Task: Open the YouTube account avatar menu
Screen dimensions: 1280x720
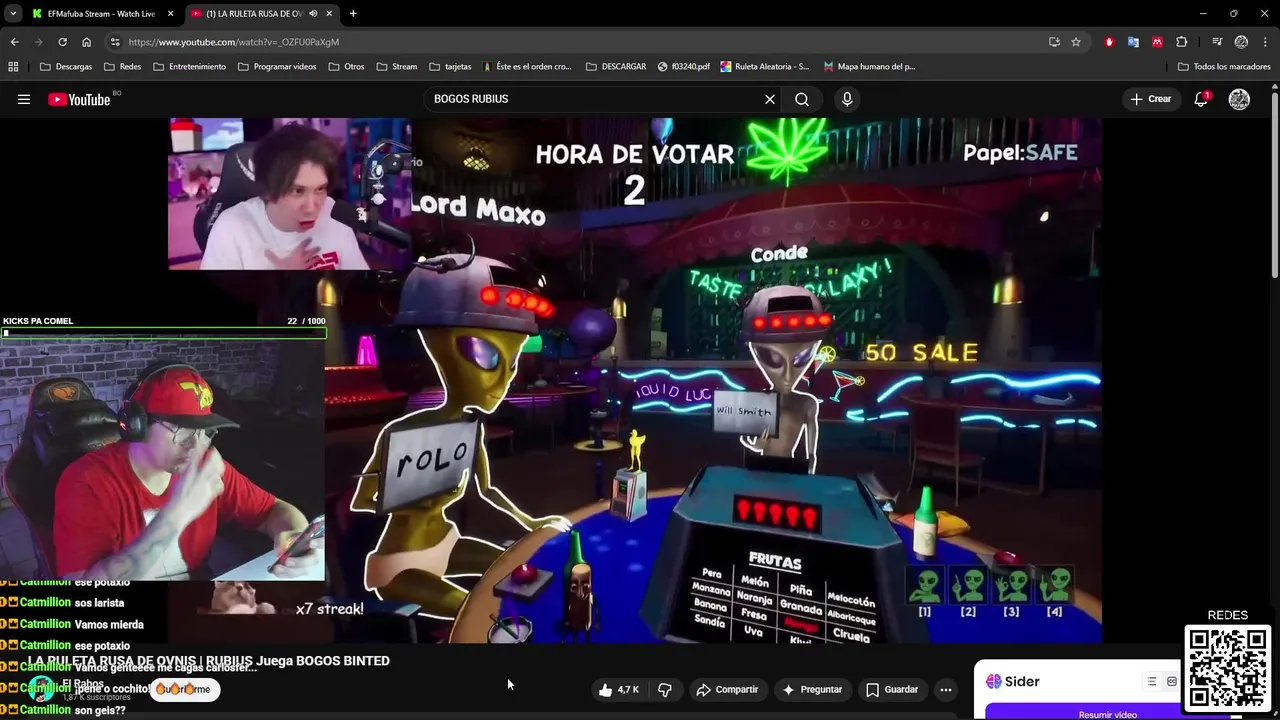Action: (1239, 99)
